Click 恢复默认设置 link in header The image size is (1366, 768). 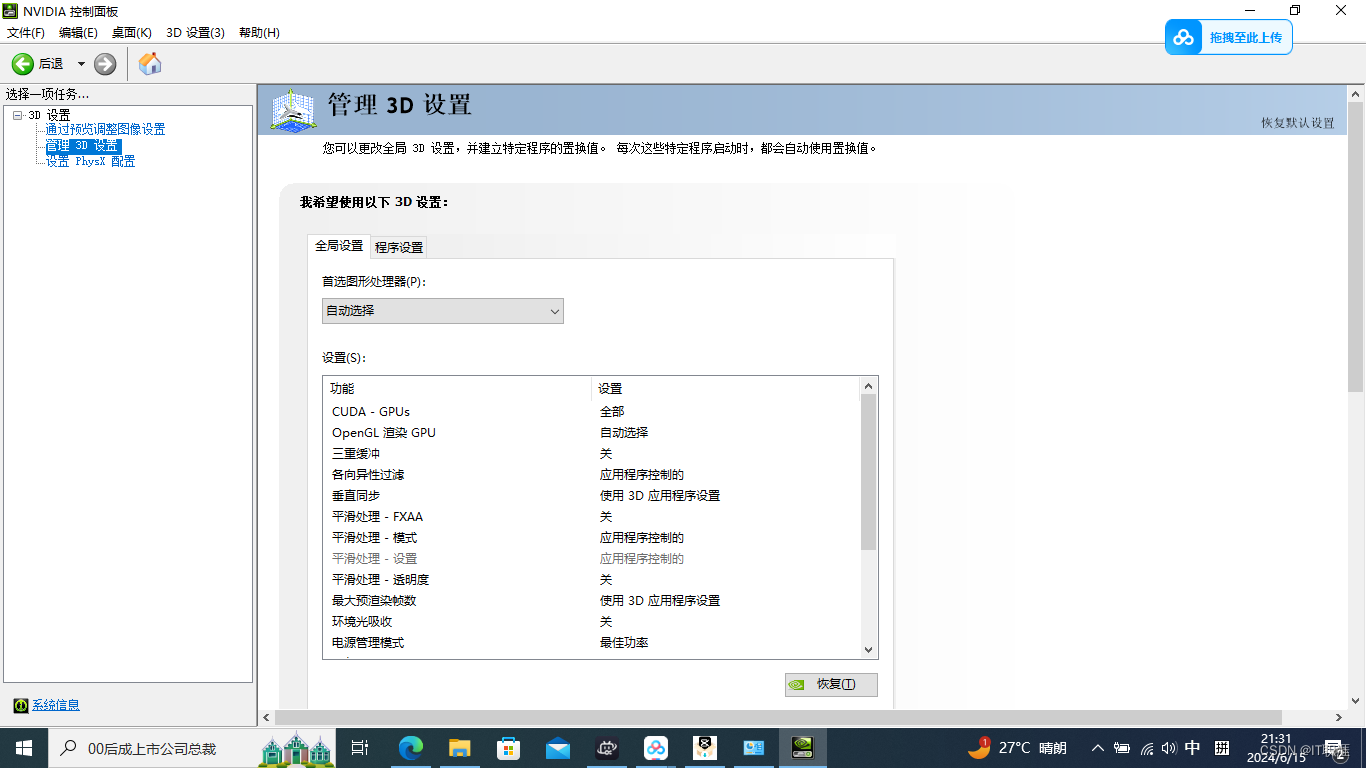[1297, 123]
